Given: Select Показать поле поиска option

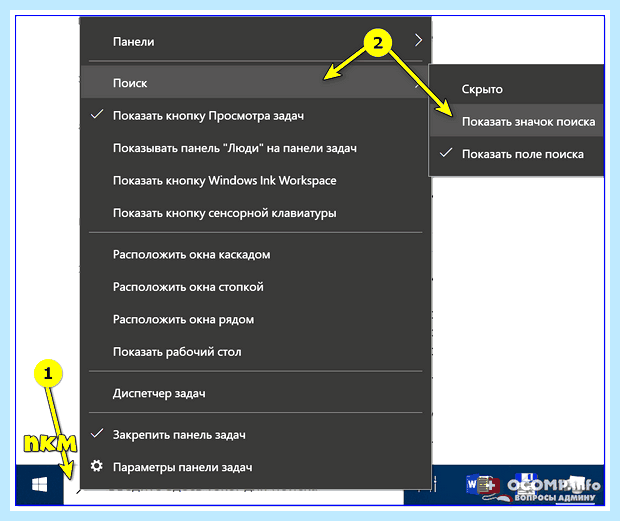Looking at the screenshot, I should pos(517,154).
